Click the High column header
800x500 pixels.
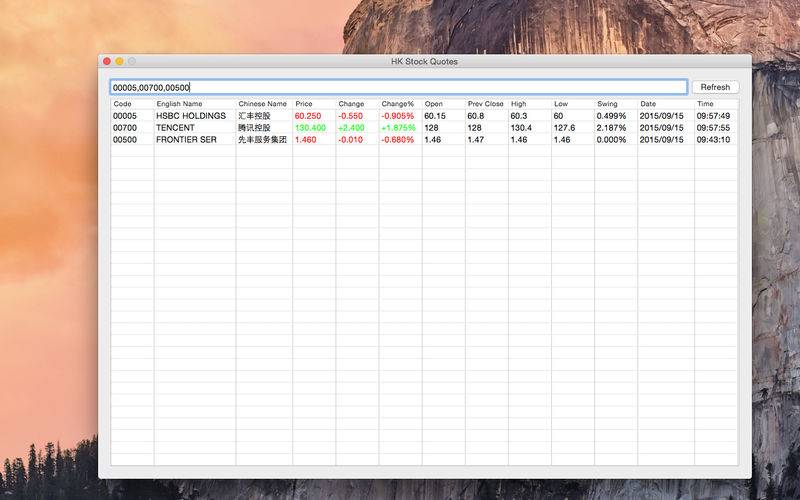tap(529, 104)
